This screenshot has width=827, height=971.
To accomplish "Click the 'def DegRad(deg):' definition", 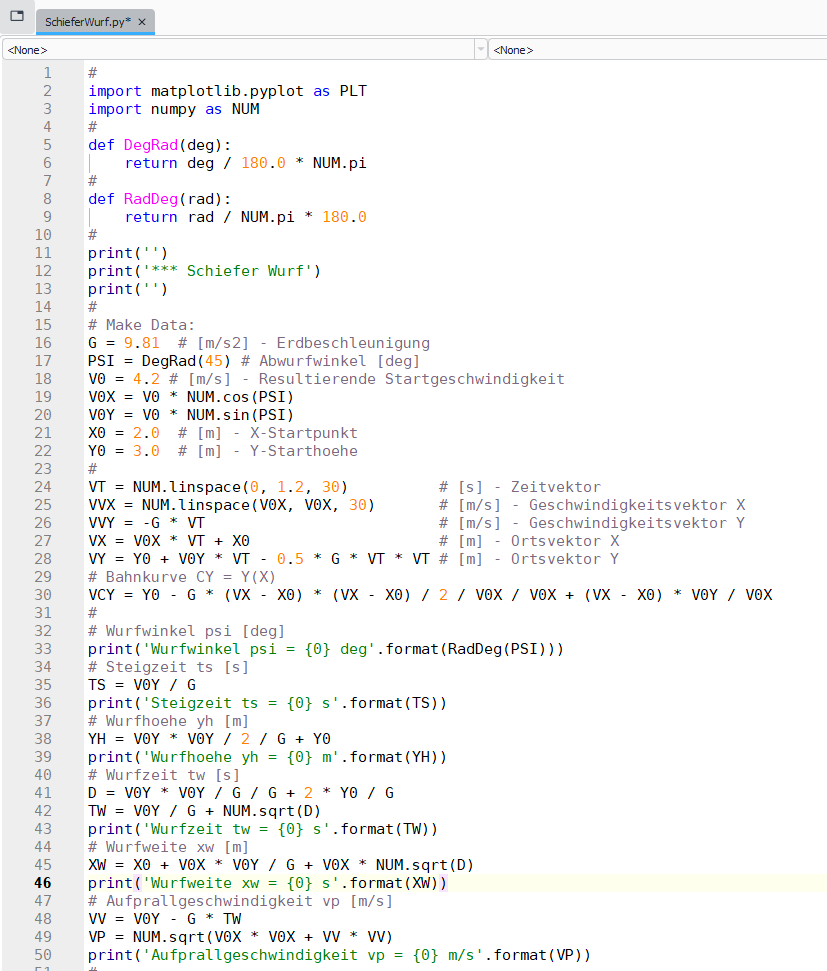I will click(x=159, y=145).
